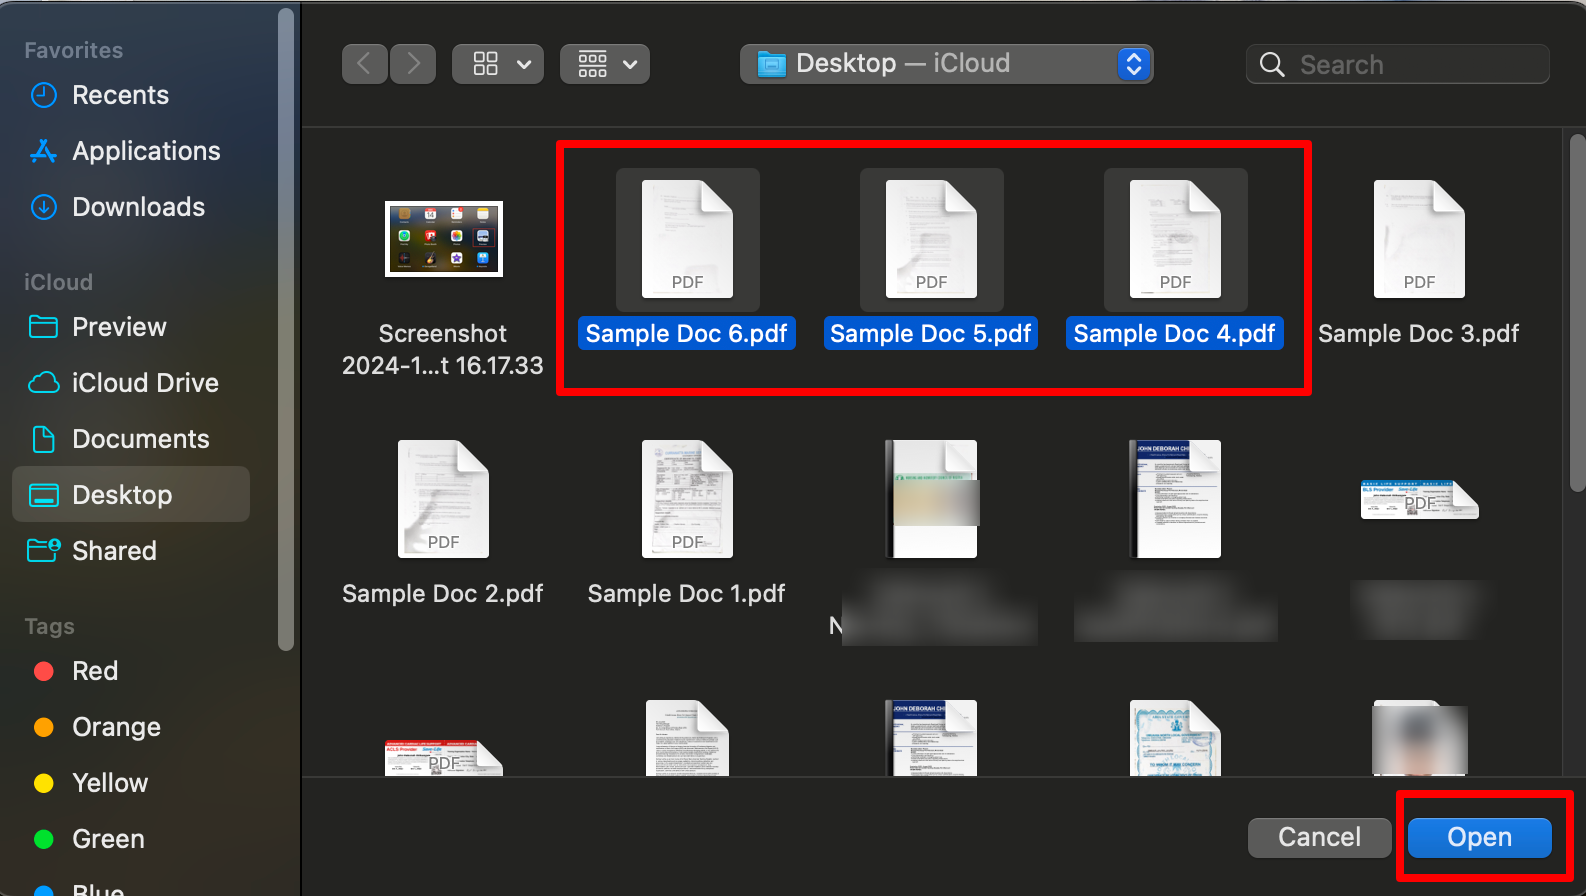Click the Sample Doc 3.pdf filename label
The height and width of the screenshot is (896, 1586).
click(1419, 333)
